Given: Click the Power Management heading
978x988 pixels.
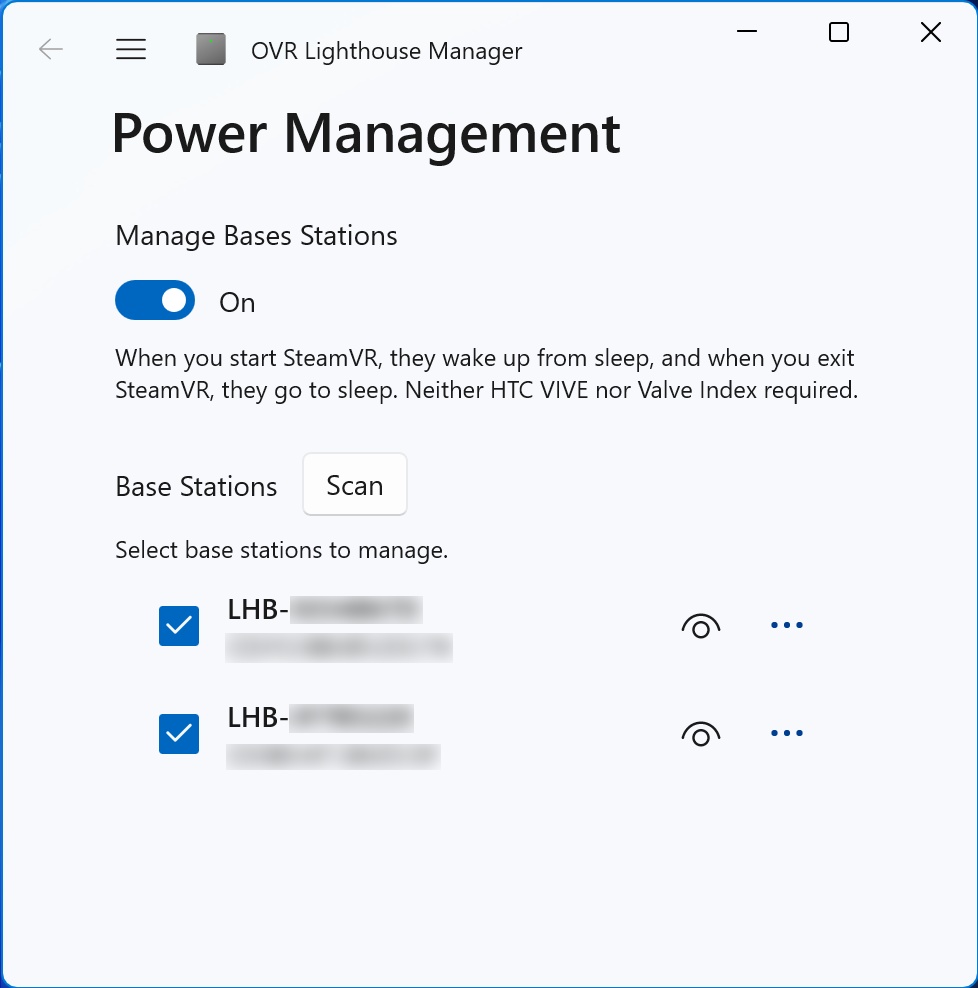Looking at the screenshot, I should [367, 134].
